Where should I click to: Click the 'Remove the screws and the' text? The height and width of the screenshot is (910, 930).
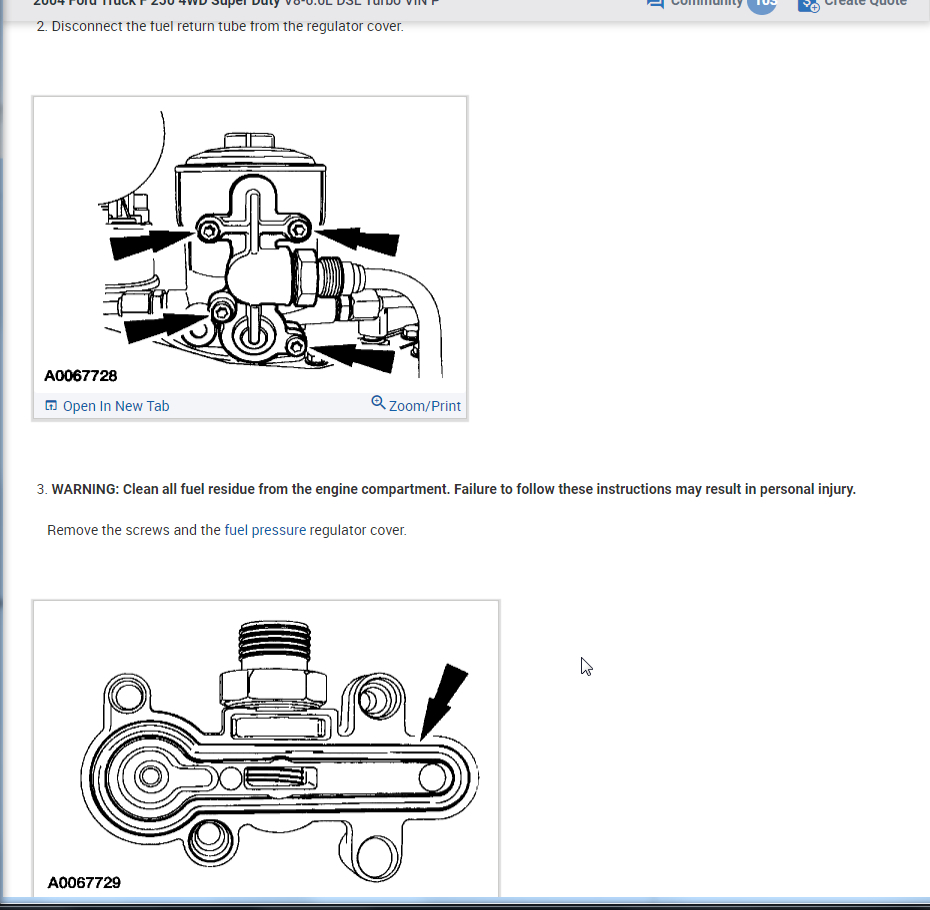point(134,530)
